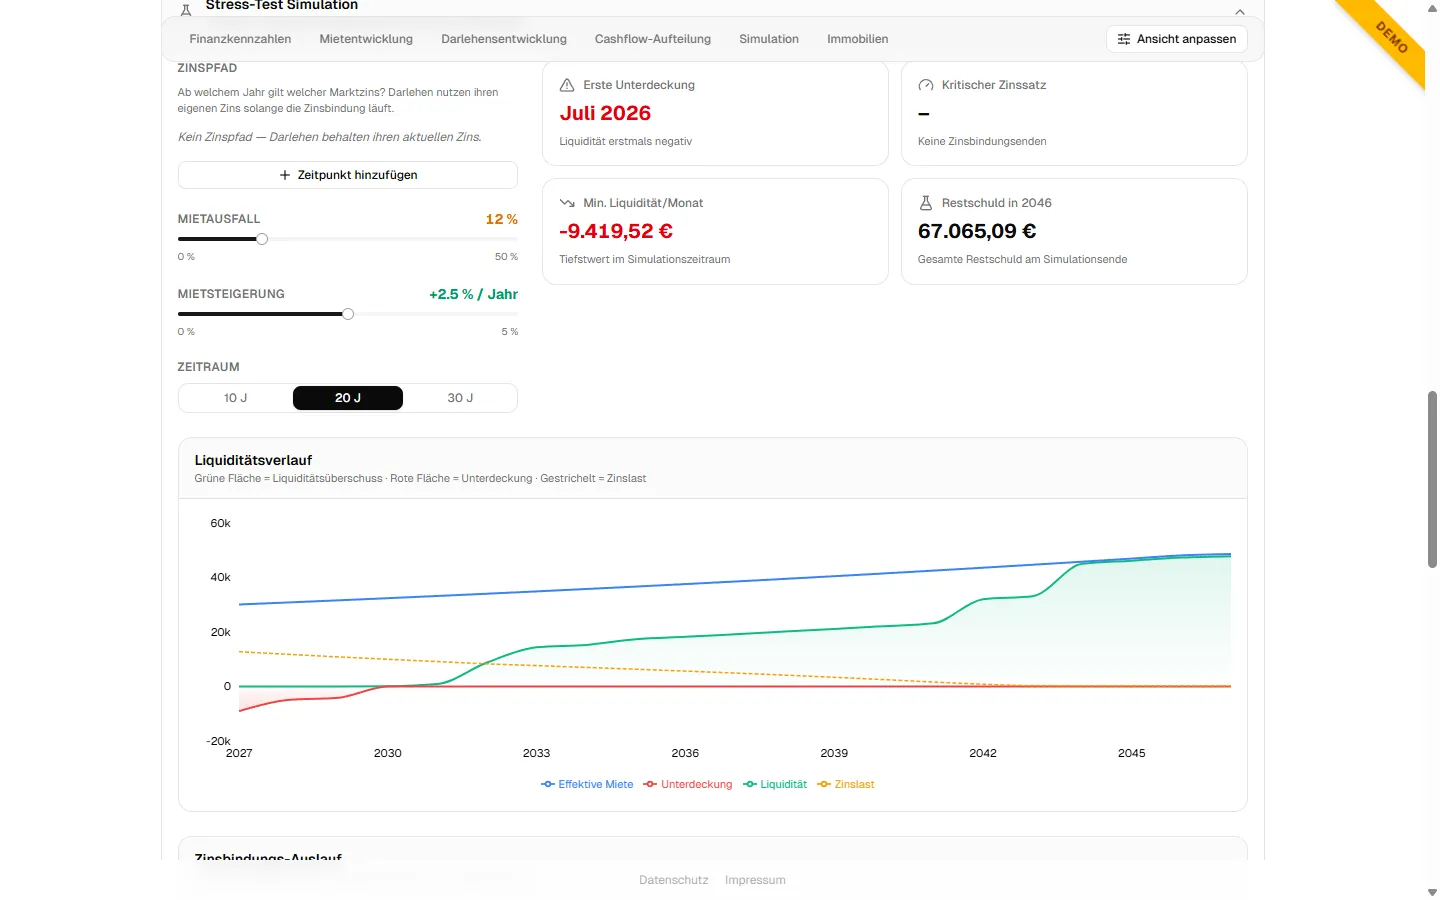This screenshot has height=900, width=1440.
Task: Click the Mietsteigerung slider handle
Action: 348,314
